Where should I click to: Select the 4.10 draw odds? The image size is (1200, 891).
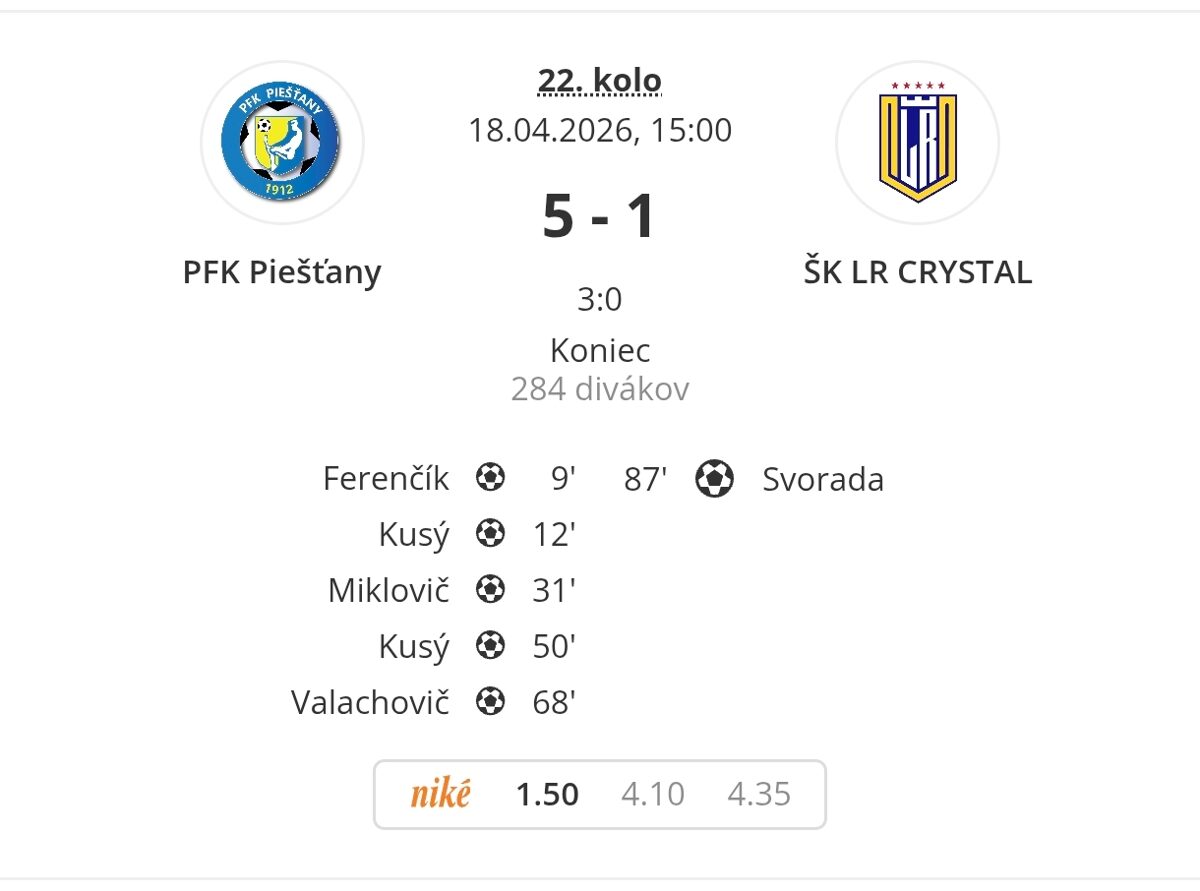653,794
